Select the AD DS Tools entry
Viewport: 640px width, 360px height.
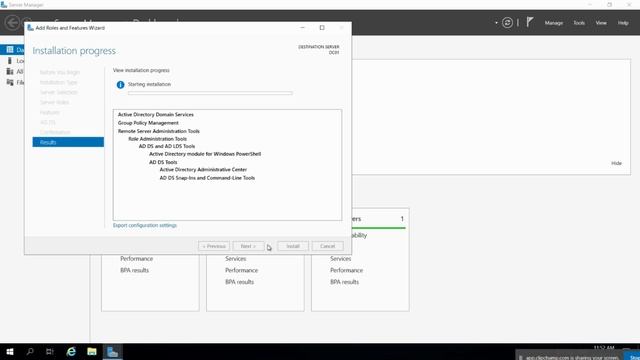click(163, 162)
